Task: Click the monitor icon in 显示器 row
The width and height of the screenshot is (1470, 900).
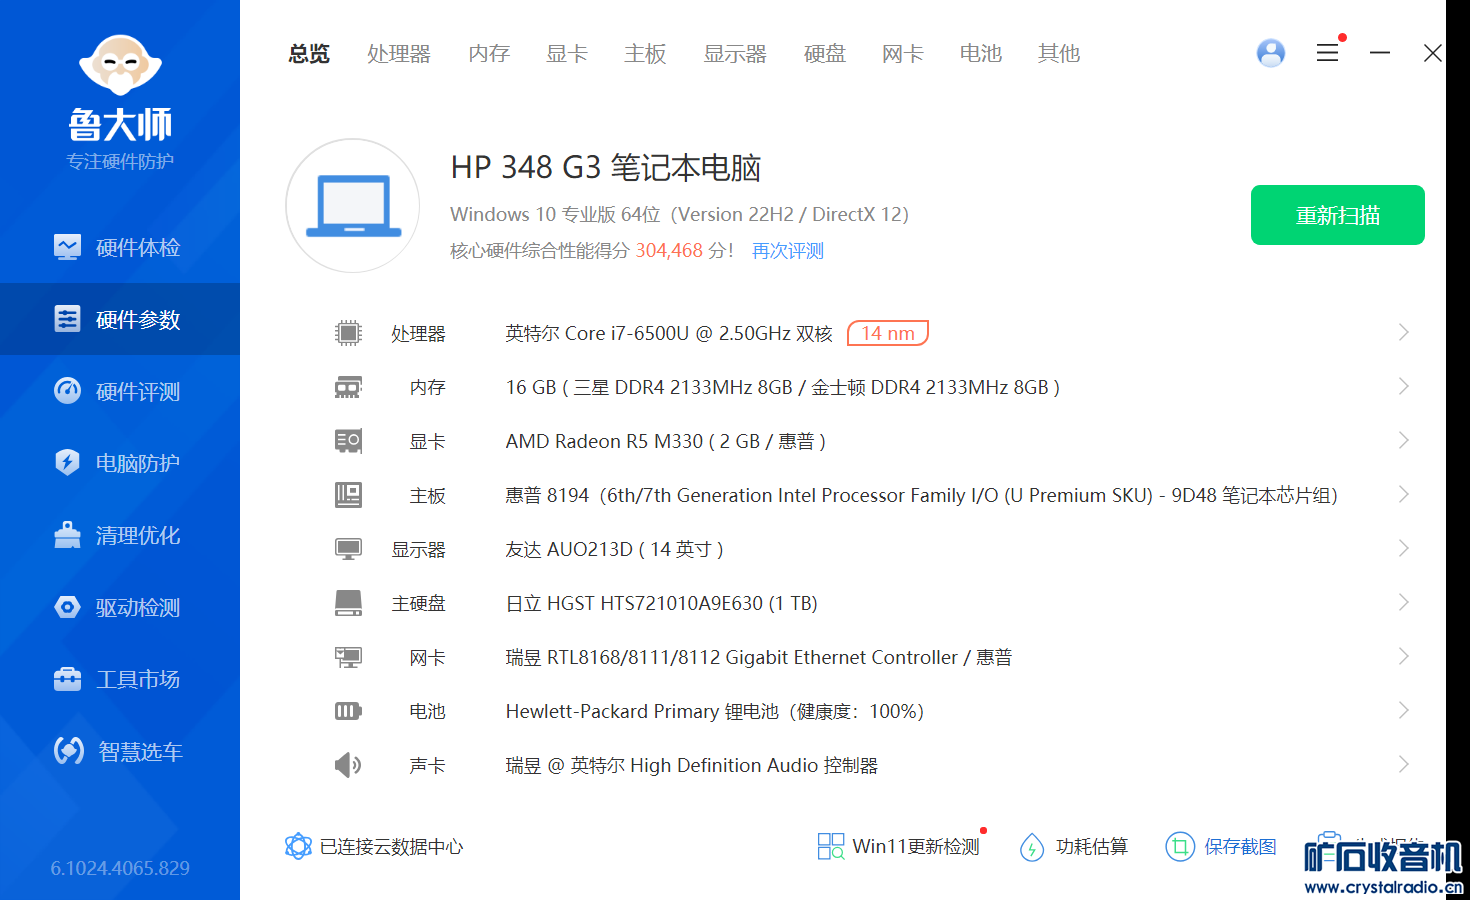Action: click(348, 549)
